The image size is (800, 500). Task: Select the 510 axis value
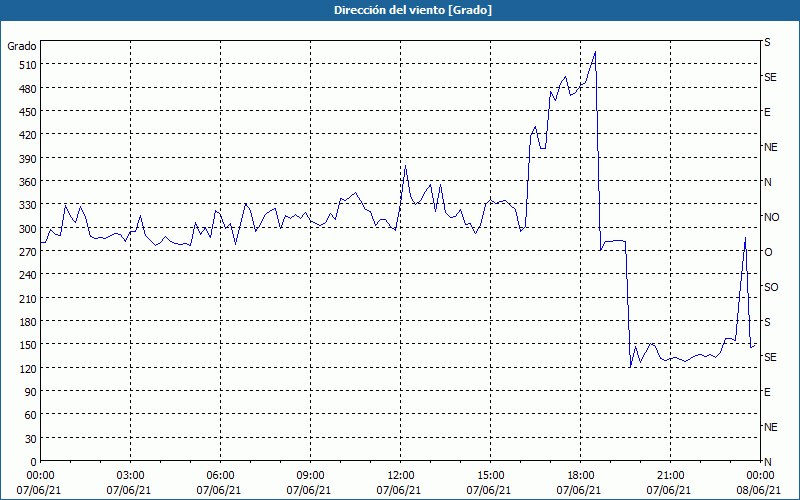tap(28, 65)
